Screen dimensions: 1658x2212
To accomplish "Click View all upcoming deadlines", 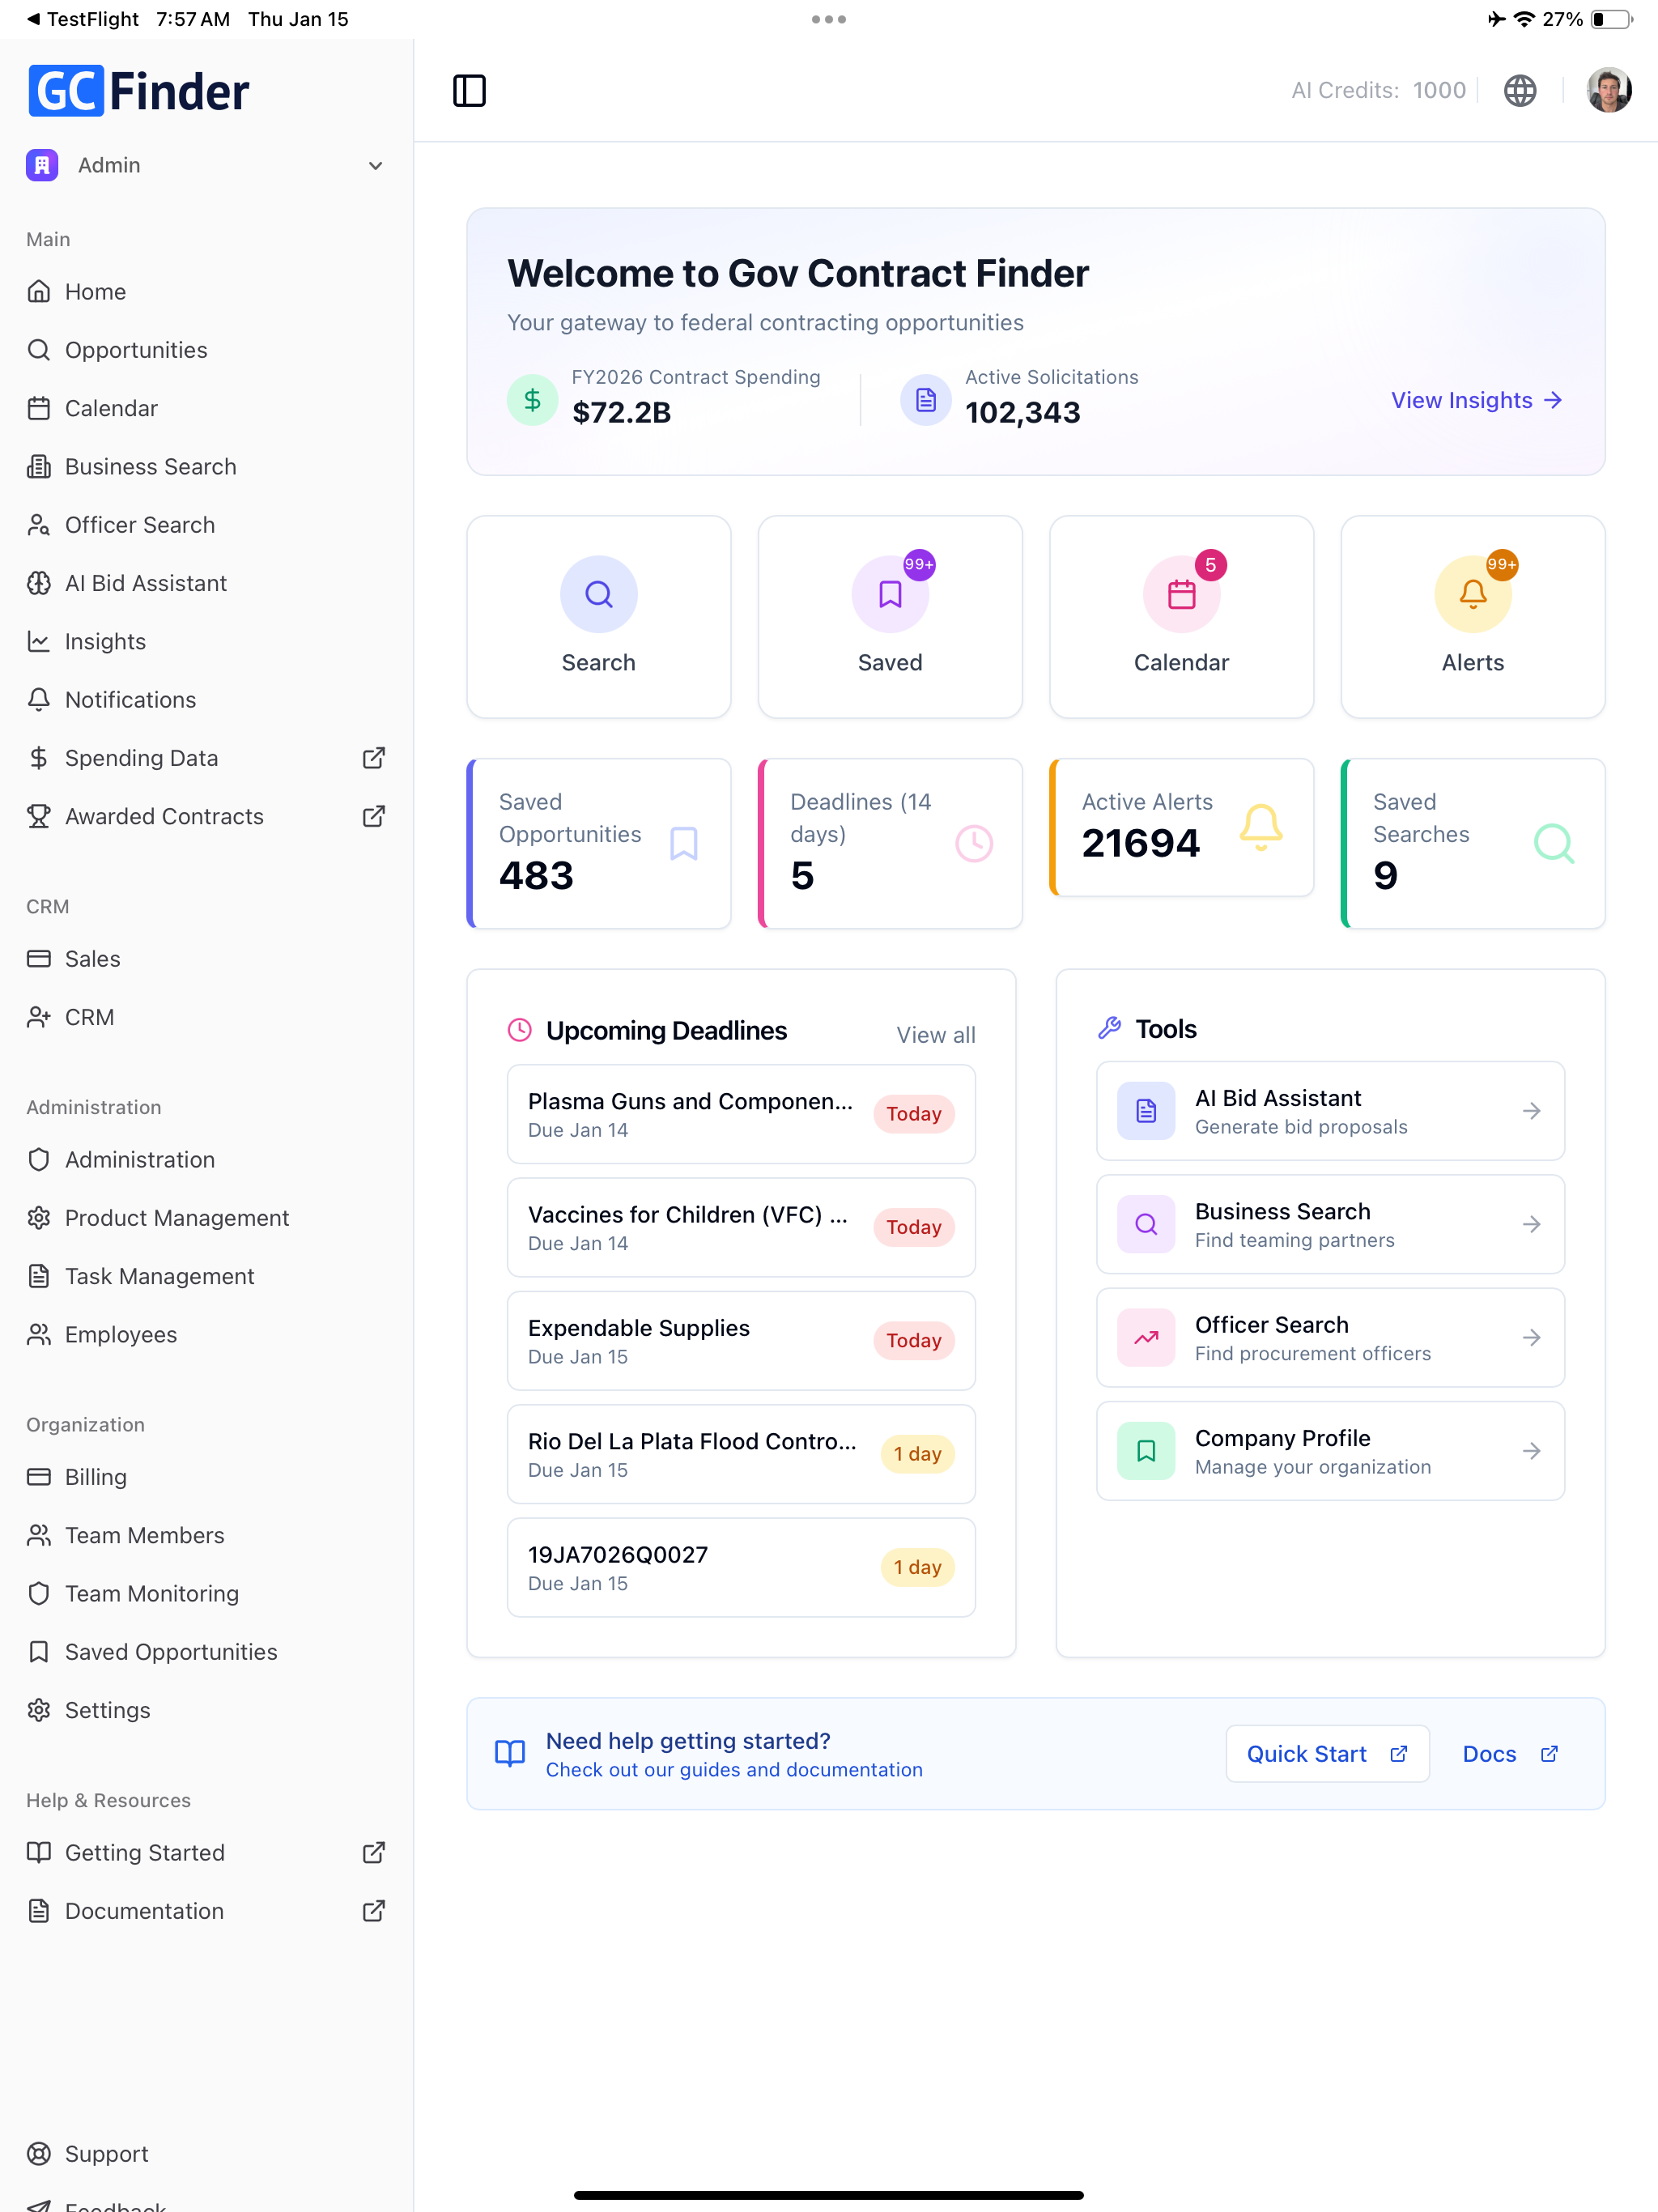I will tap(935, 1035).
